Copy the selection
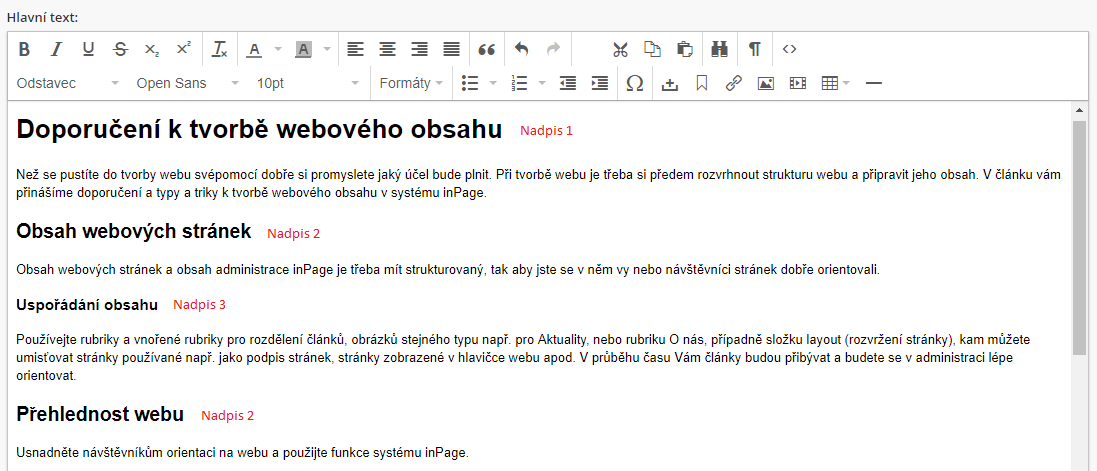 pos(652,49)
